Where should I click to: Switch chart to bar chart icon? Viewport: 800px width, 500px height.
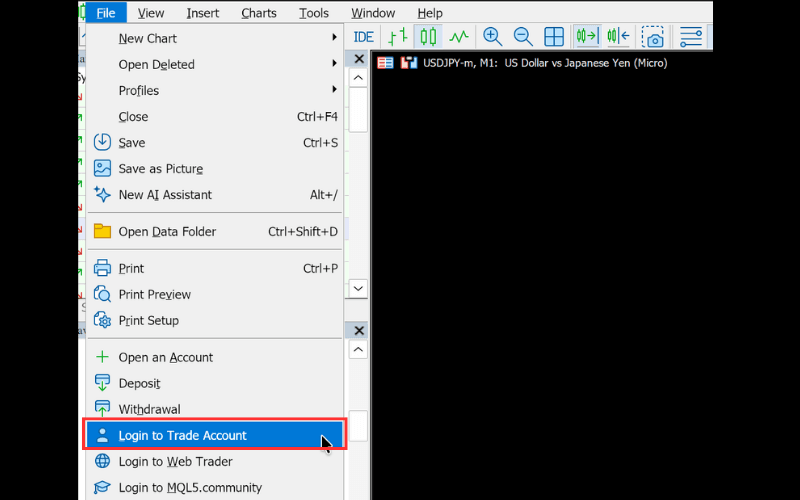click(397, 37)
